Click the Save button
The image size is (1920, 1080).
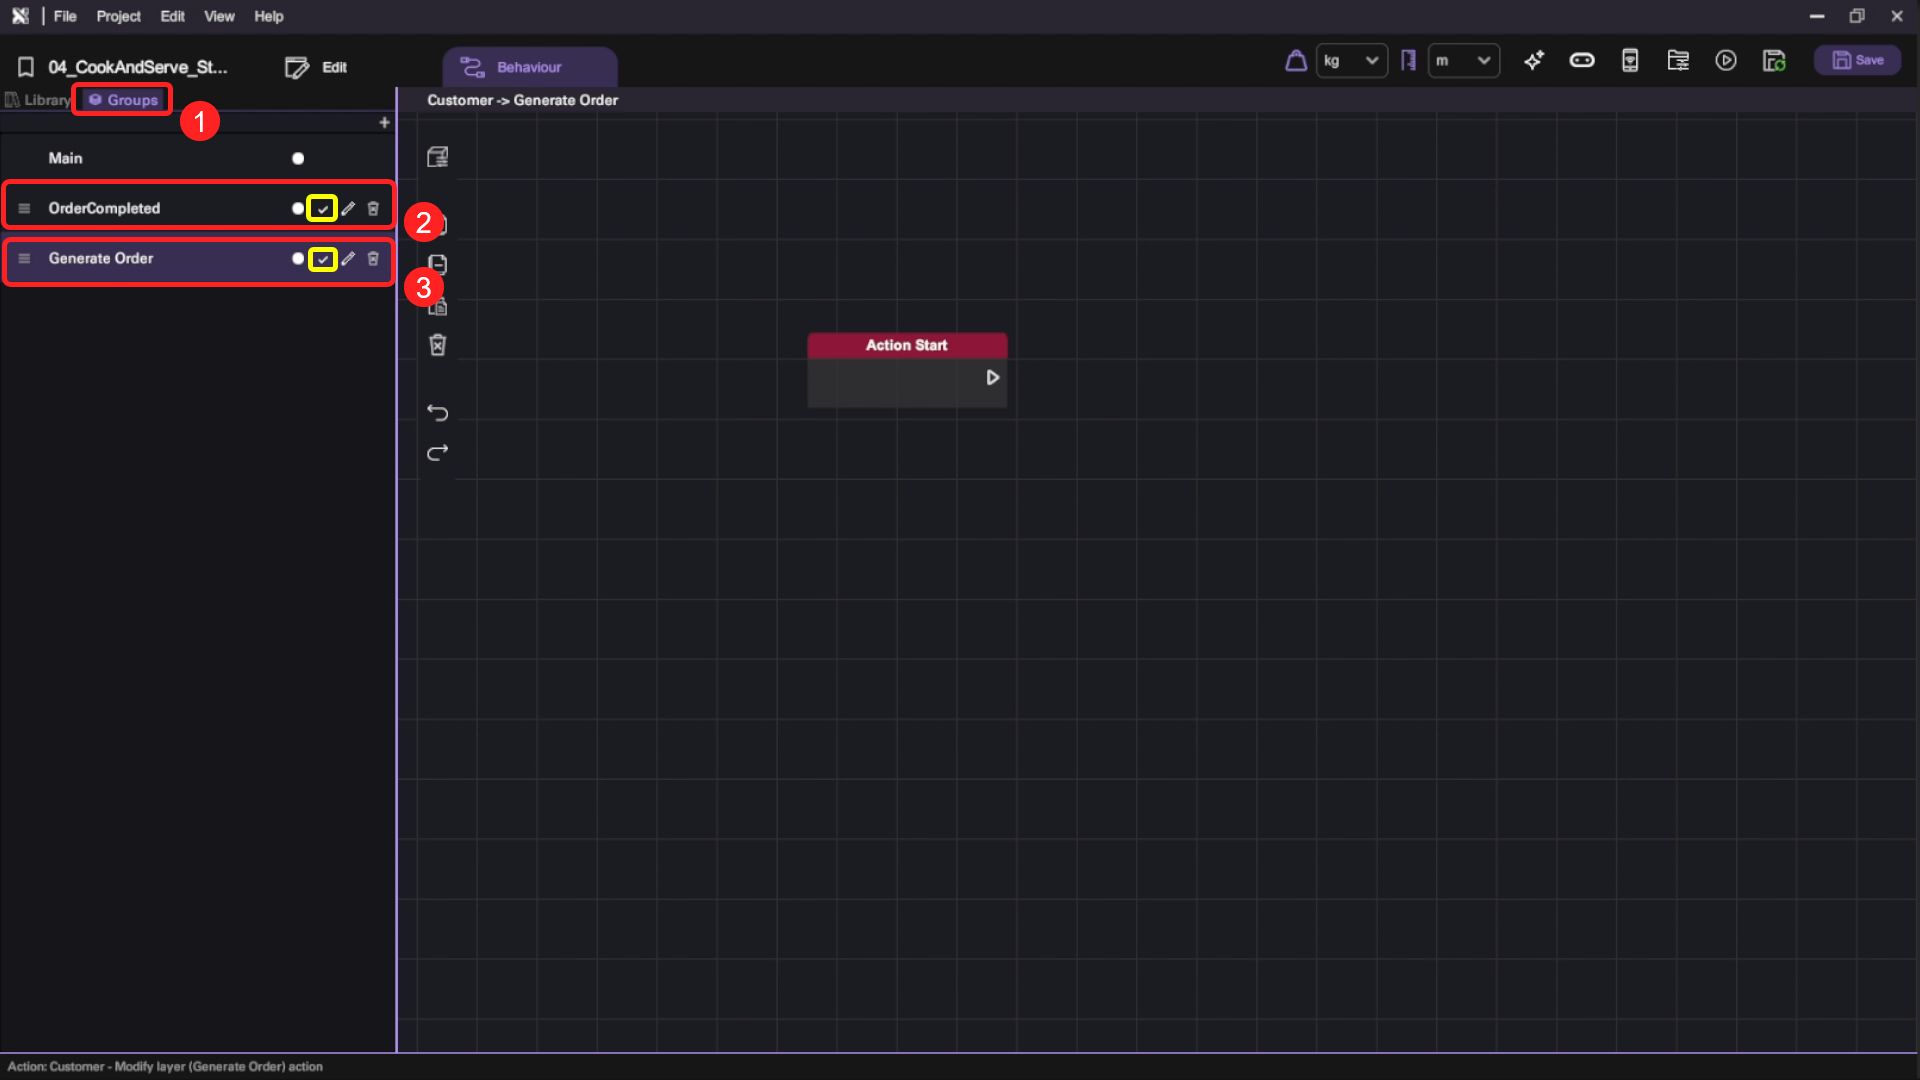click(1857, 61)
